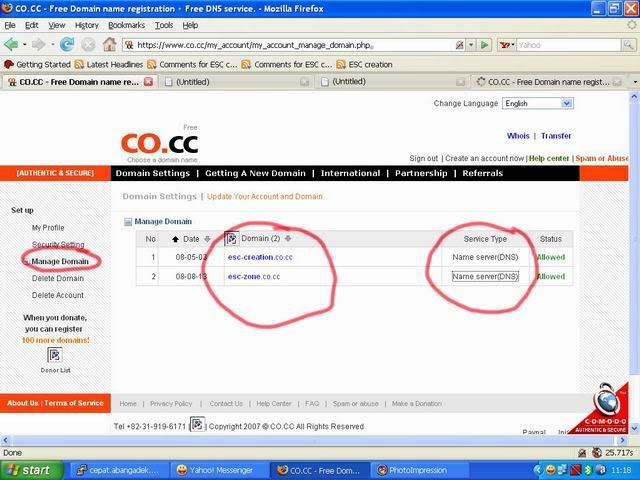Screen dimensions: 640x480
Task: Open the File menu
Action: tap(10, 25)
